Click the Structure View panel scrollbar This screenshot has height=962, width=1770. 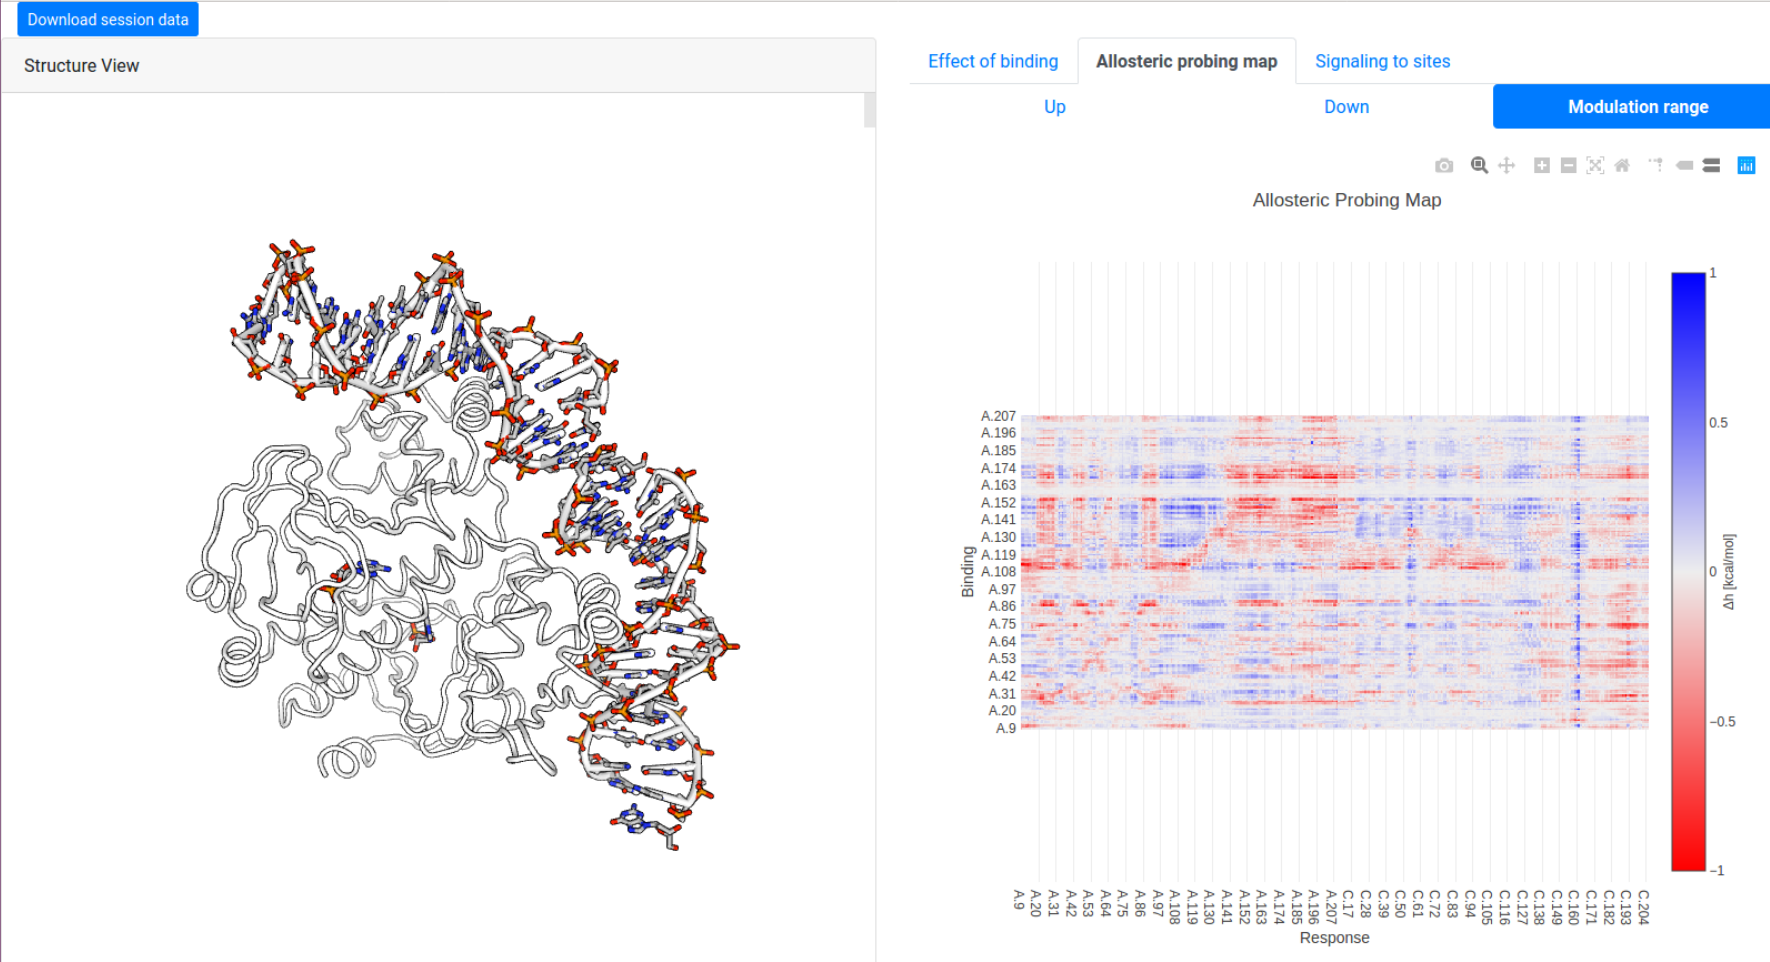869,110
